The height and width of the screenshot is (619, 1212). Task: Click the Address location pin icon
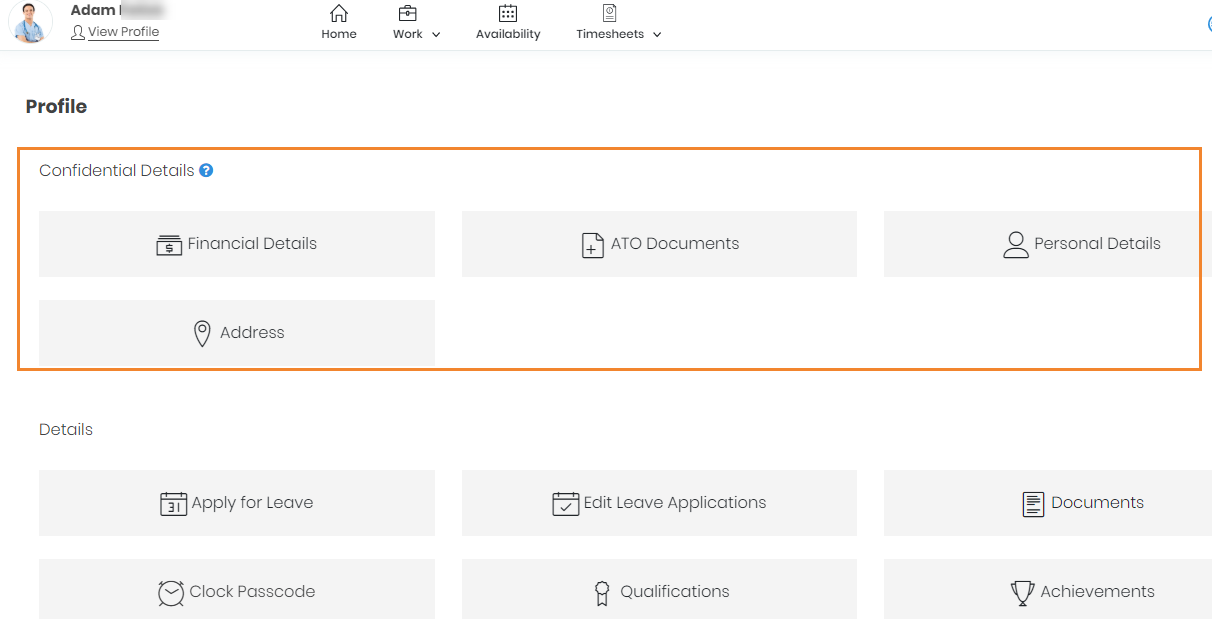tap(202, 333)
